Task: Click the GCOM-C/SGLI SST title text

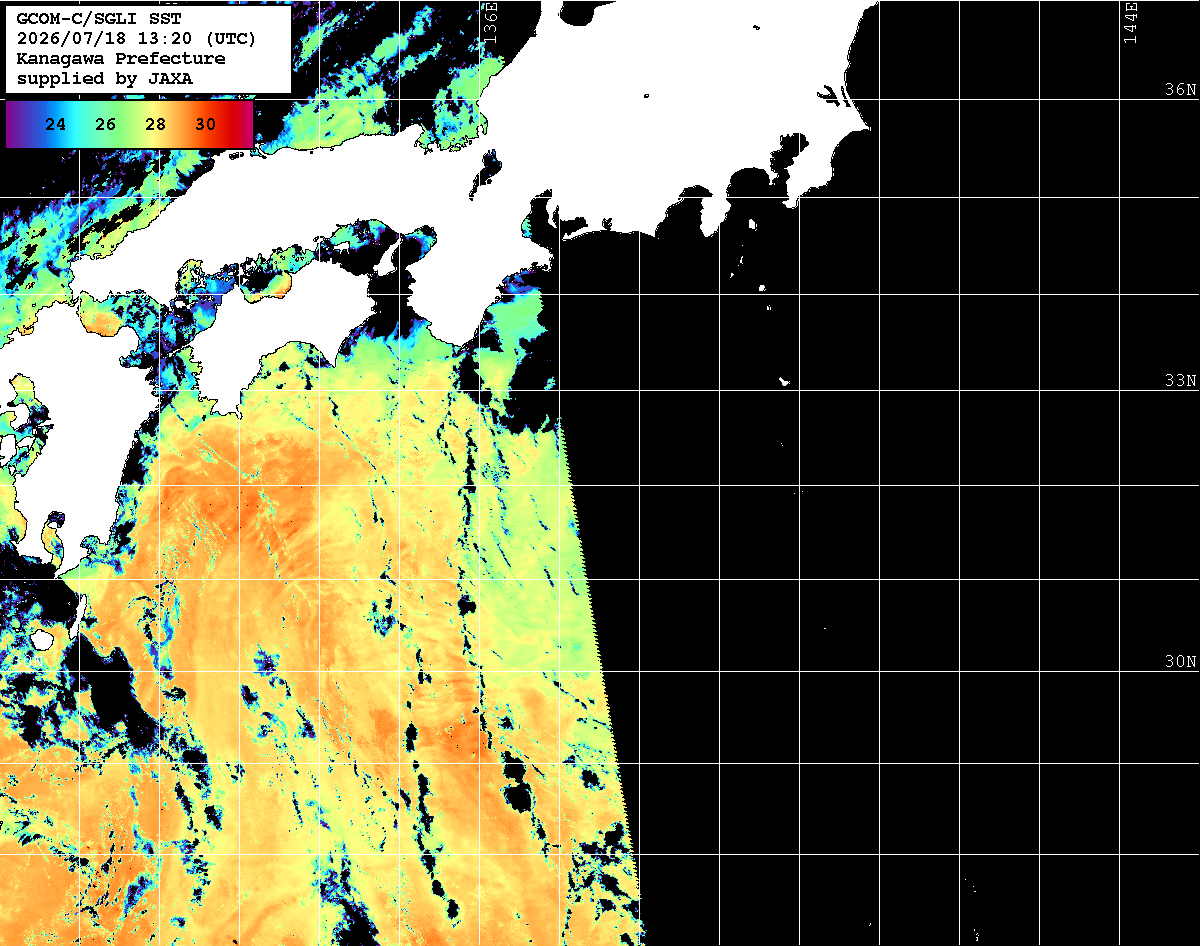Action: 100,19
